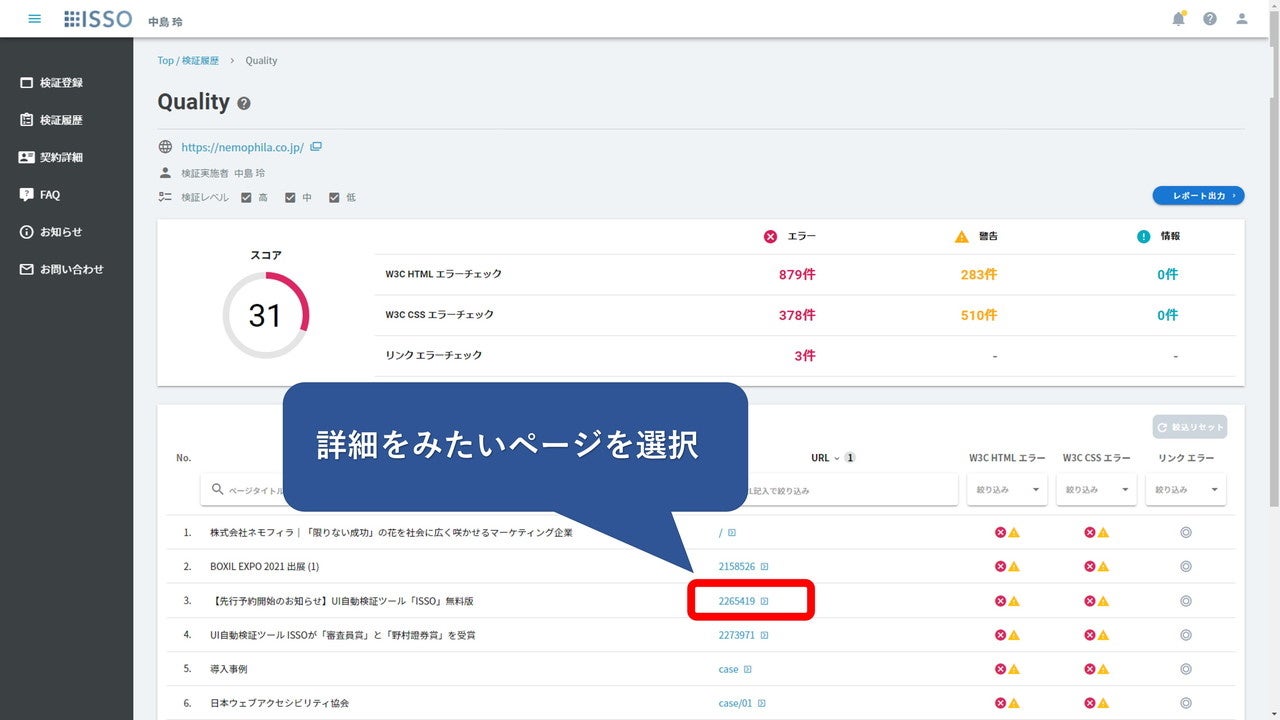The height and width of the screenshot is (720, 1280).
Task: Click the score gauge showing 31
Action: tap(266, 315)
